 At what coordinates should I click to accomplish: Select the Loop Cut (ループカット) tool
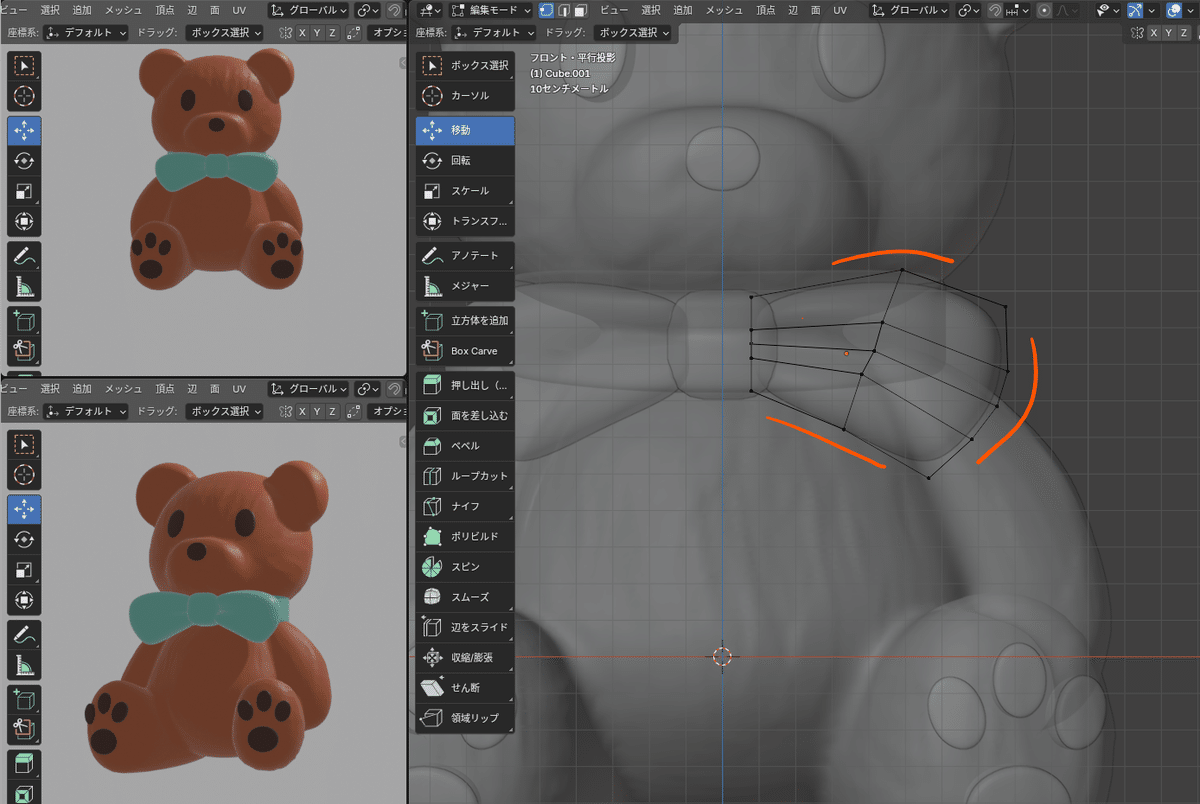(465, 476)
